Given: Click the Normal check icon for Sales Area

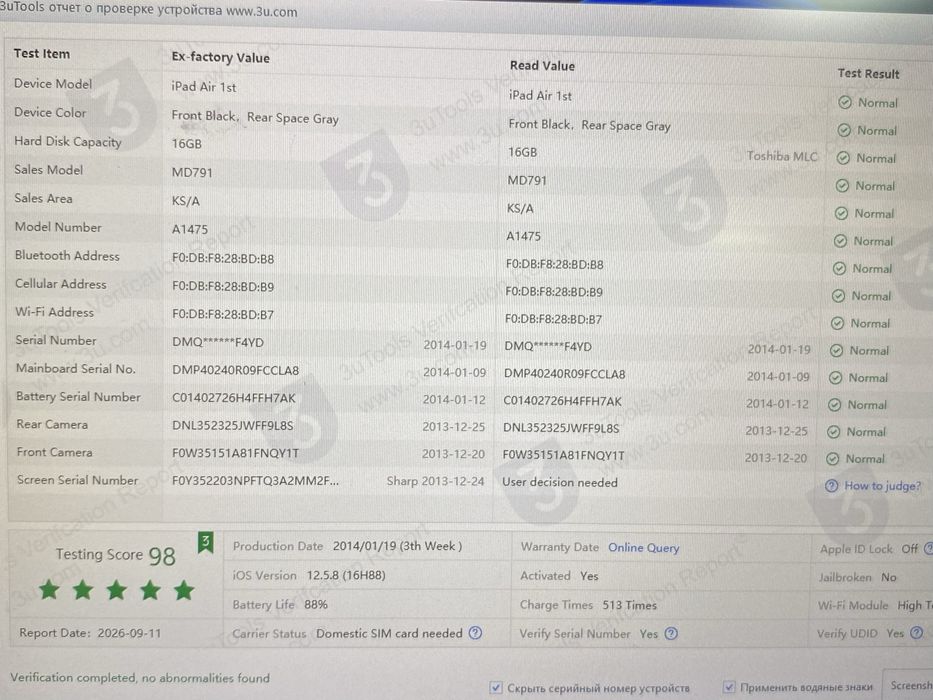Looking at the screenshot, I should coord(841,213).
